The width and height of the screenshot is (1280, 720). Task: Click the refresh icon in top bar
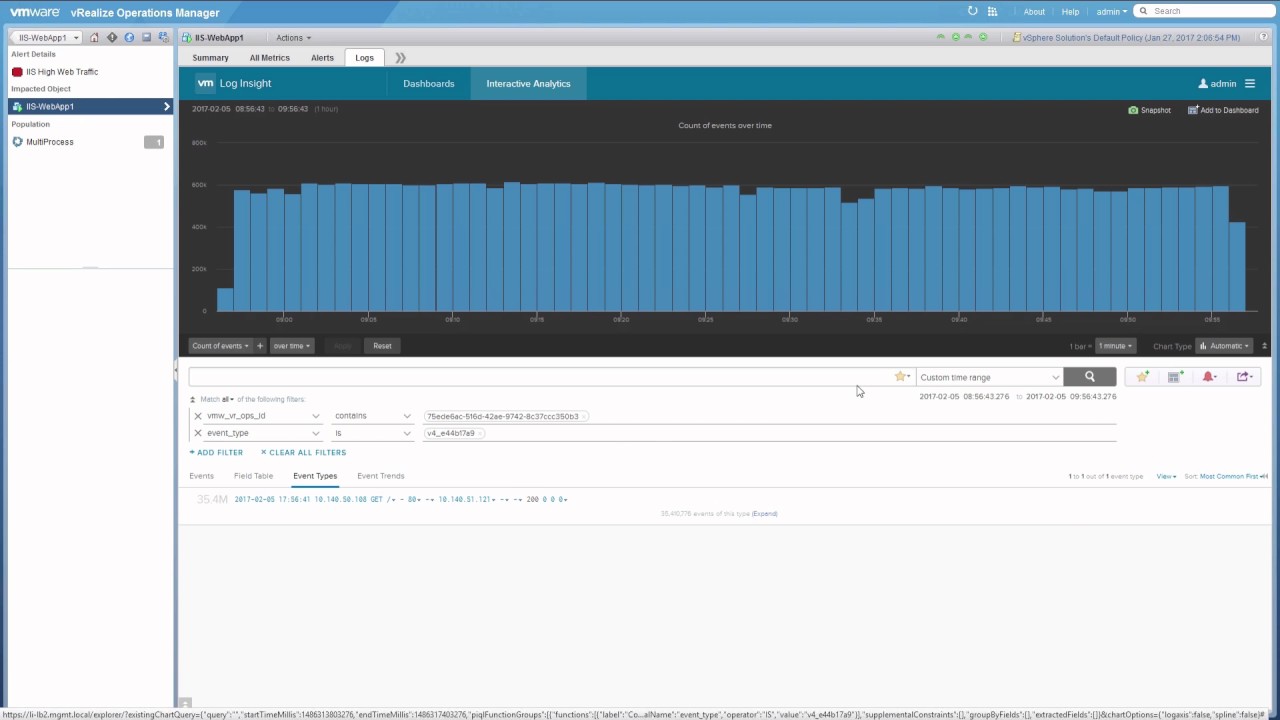[972, 11]
